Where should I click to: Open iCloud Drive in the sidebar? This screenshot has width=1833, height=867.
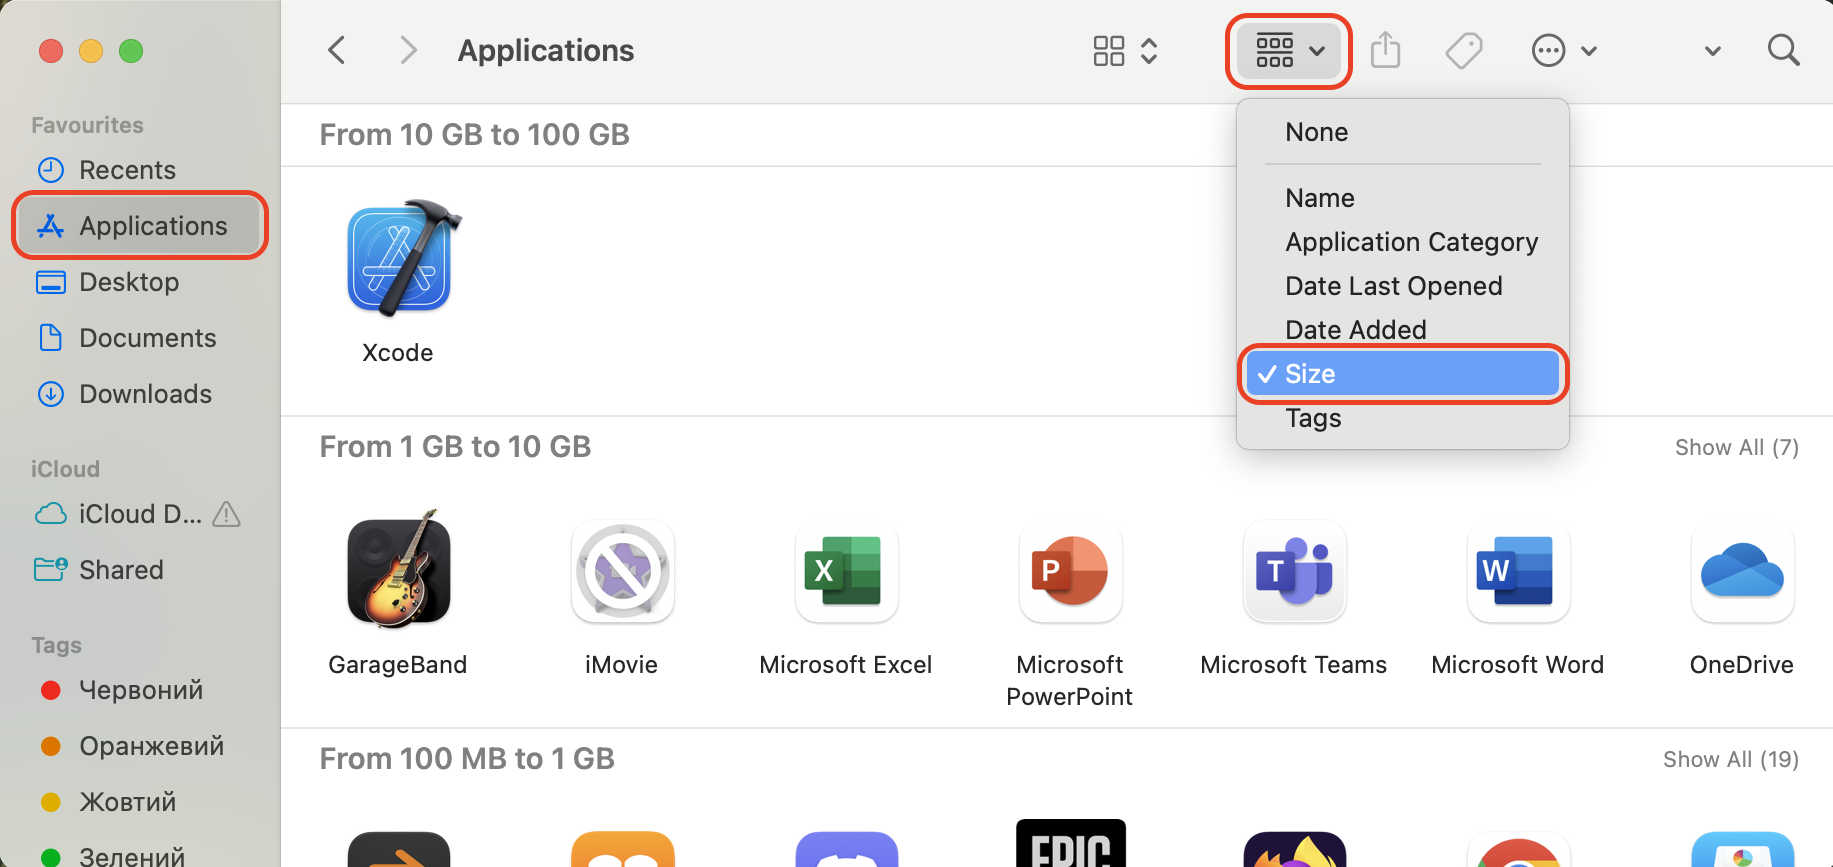coord(140,514)
